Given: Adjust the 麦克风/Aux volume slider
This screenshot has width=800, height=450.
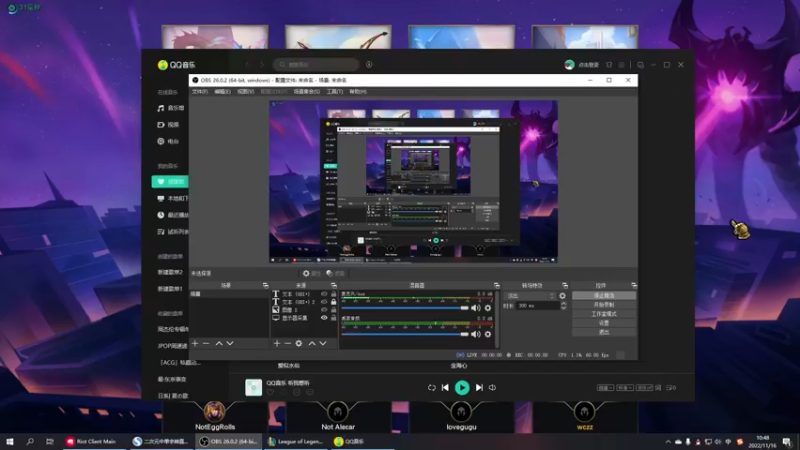Looking at the screenshot, I should pyautogui.click(x=405, y=308).
